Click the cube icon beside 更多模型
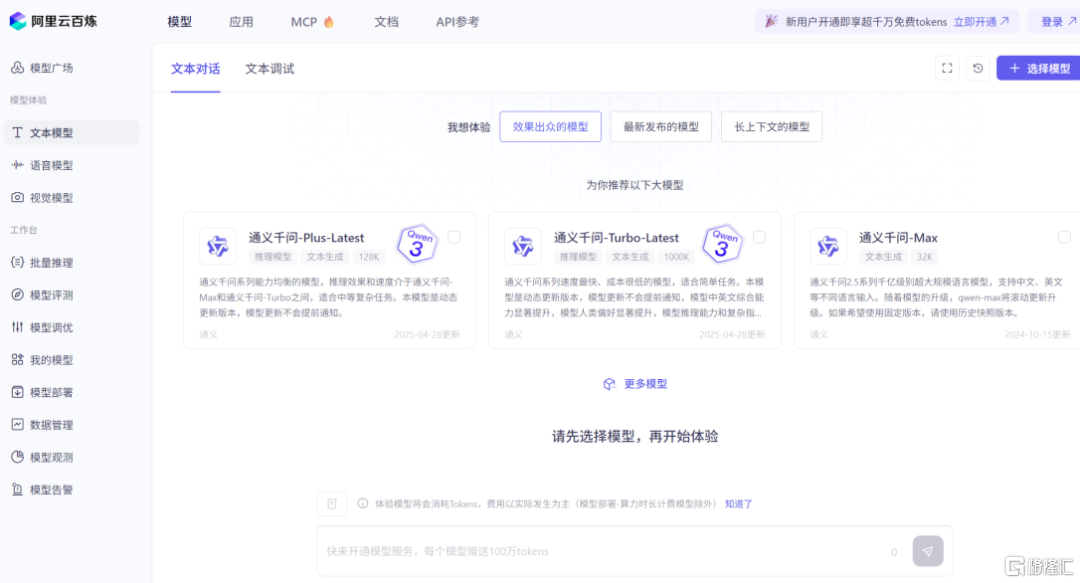The height and width of the screenshot is (583, 1080). (x=609, y=384)
